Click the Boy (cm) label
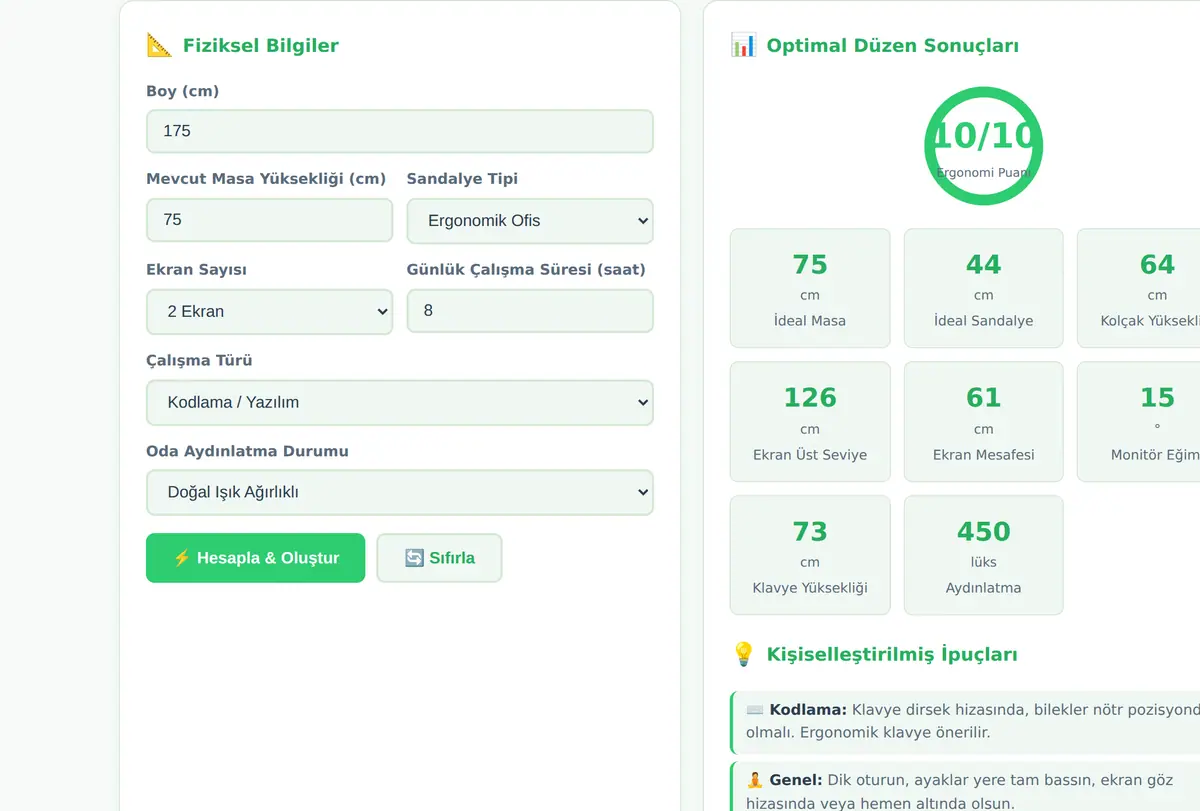Viewport: 1200px width, 811px height. (183, 91)
